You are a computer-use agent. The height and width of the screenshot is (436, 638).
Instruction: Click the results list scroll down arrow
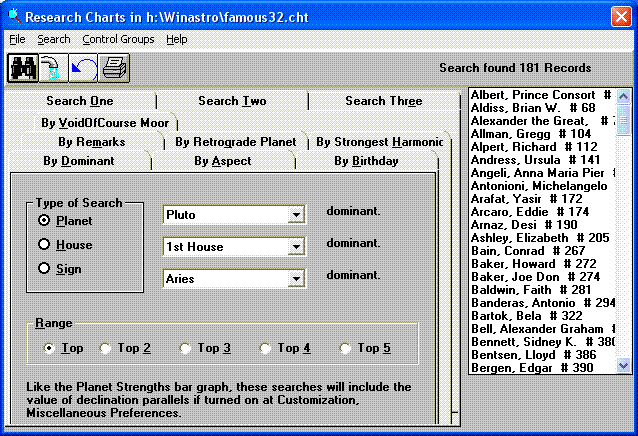click(624, 367)
